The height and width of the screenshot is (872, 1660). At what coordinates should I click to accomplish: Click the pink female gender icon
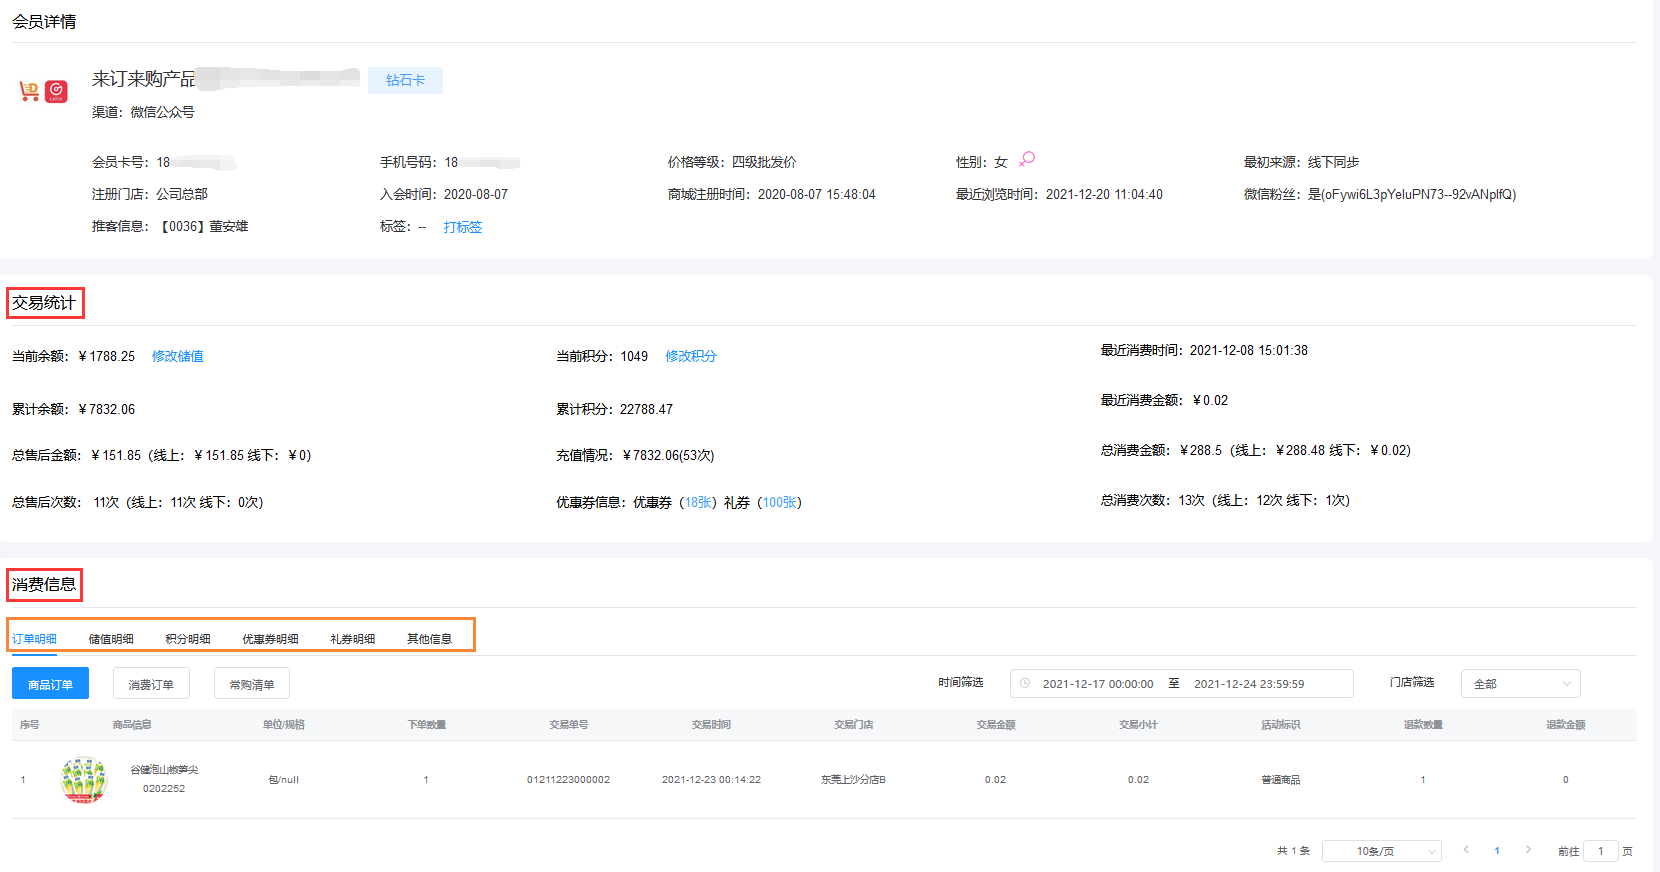(1027, 160)
